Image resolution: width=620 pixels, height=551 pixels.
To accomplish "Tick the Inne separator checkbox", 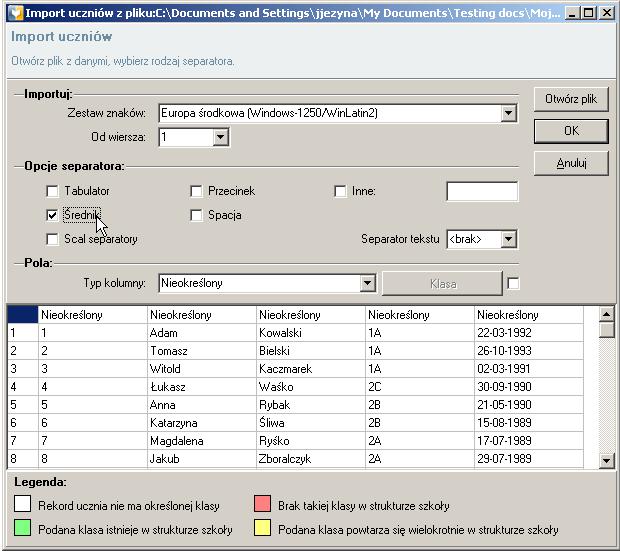I will pos(340,191).
